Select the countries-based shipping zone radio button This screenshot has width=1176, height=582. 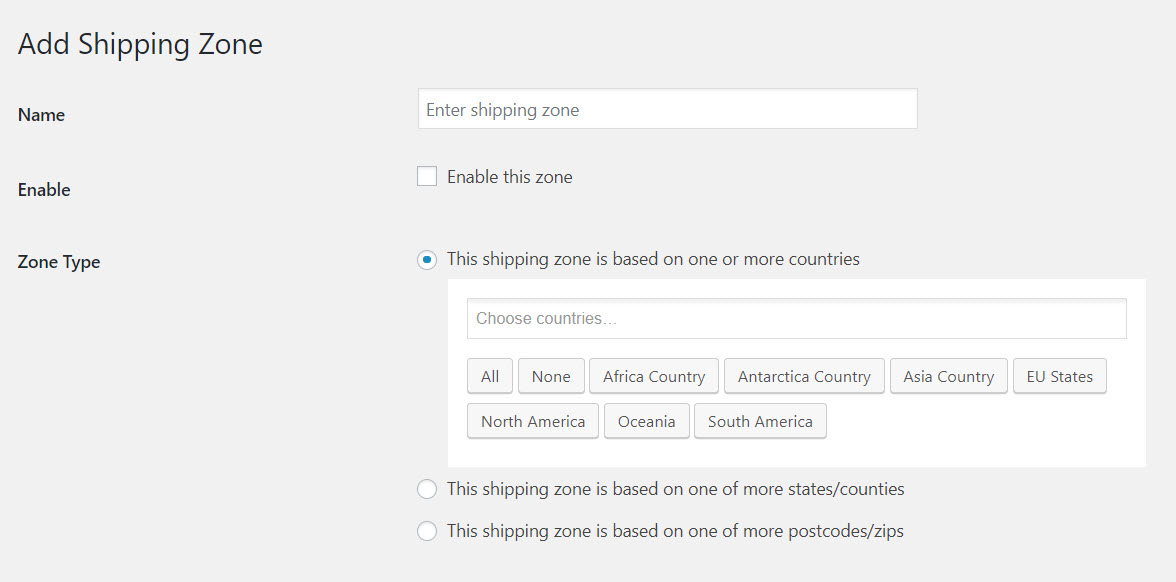(427, 259)
